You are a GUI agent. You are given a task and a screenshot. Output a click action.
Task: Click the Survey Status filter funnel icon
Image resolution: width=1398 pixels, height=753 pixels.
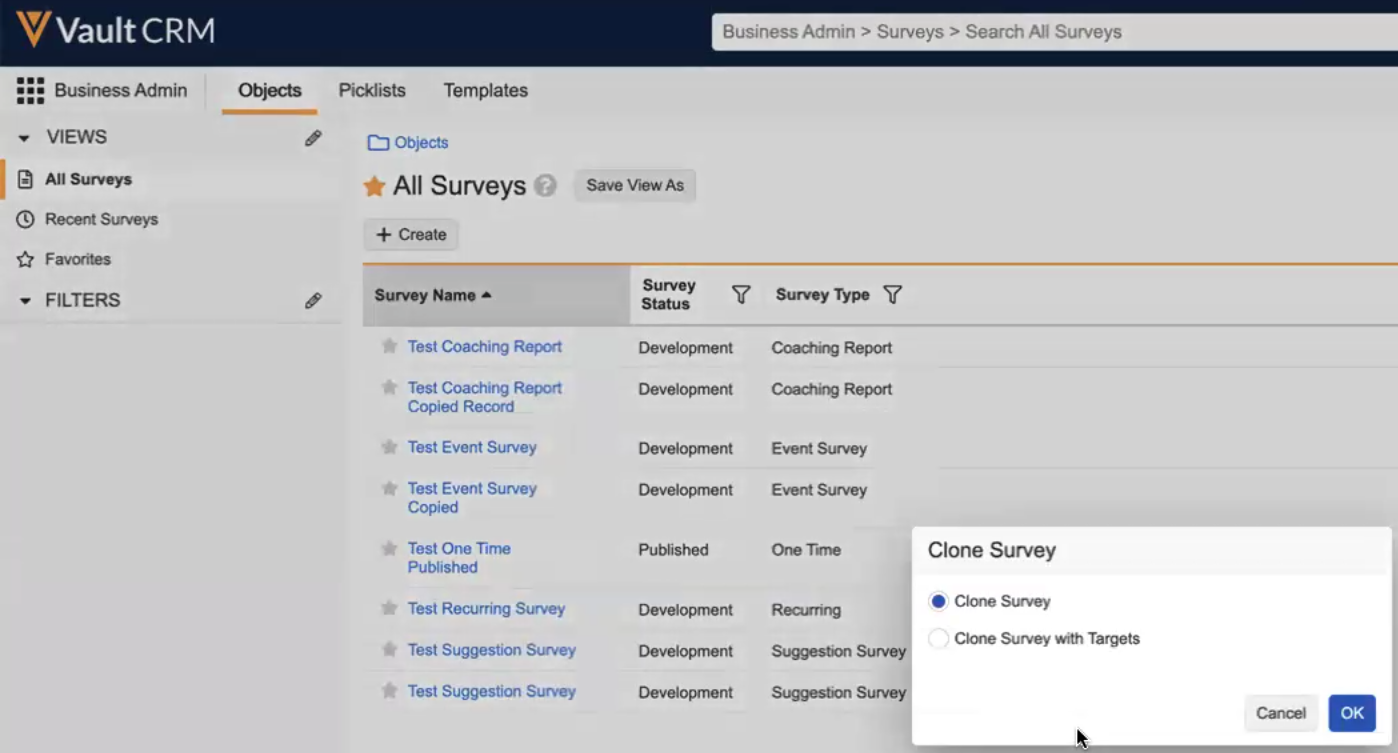741,295
